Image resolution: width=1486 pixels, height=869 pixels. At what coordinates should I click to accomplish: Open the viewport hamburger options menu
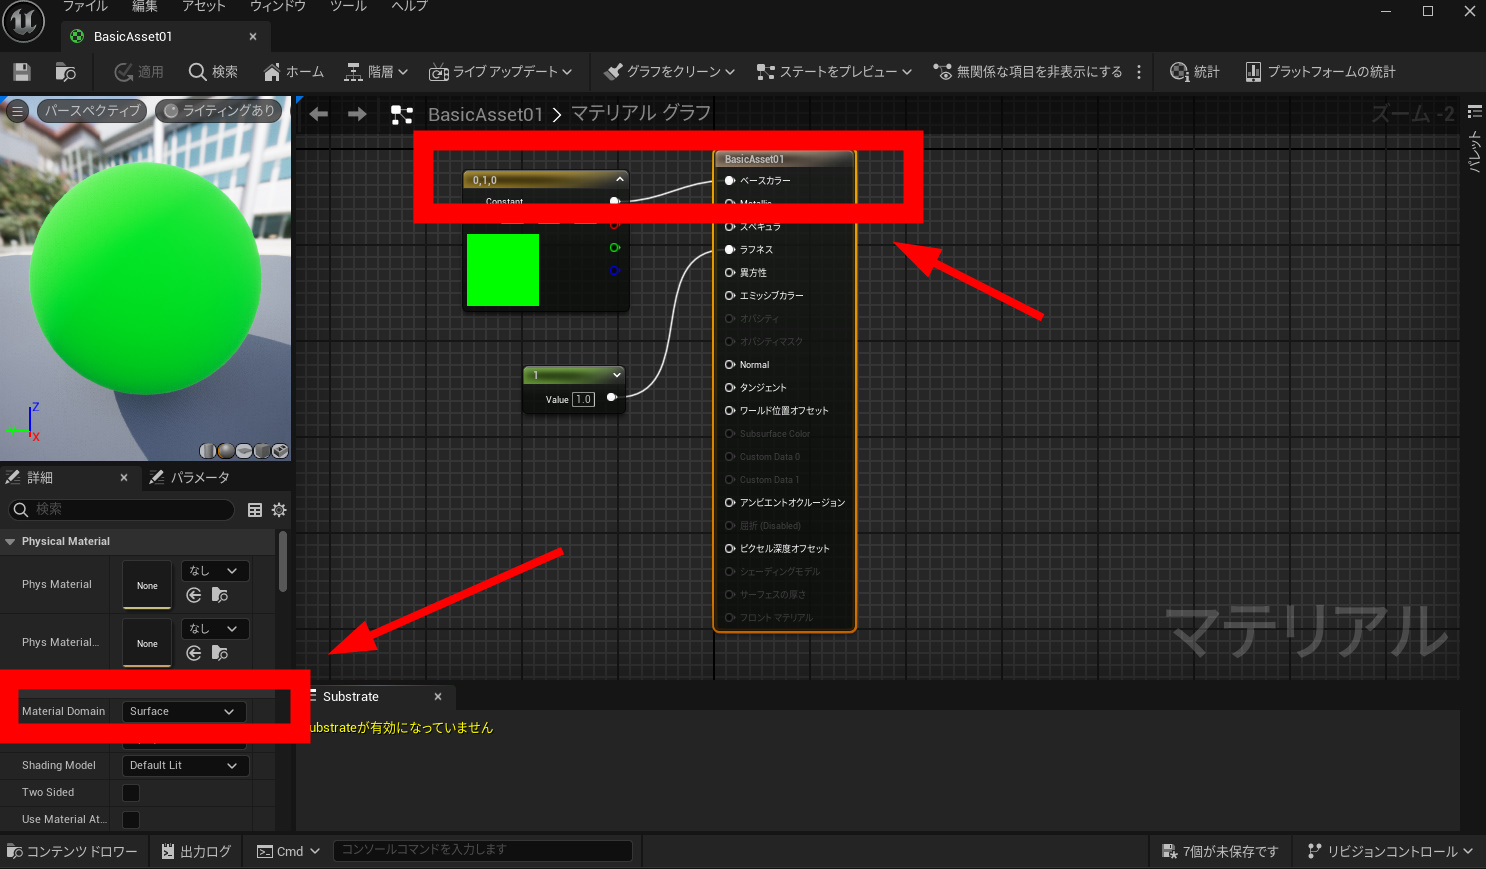click(17, 111)
